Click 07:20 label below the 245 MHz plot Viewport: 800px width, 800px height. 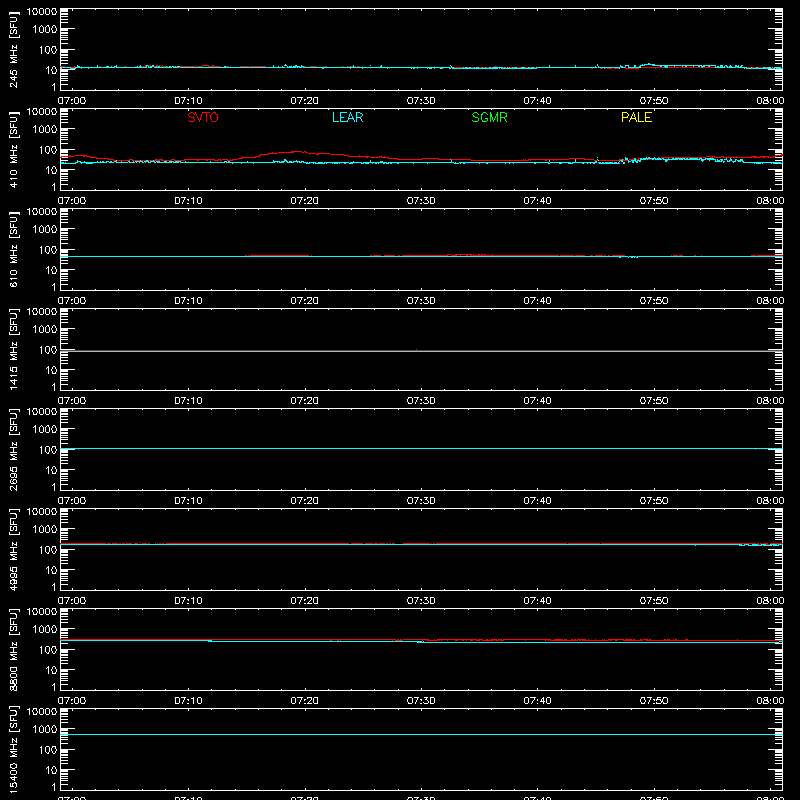tap(305, 101)
